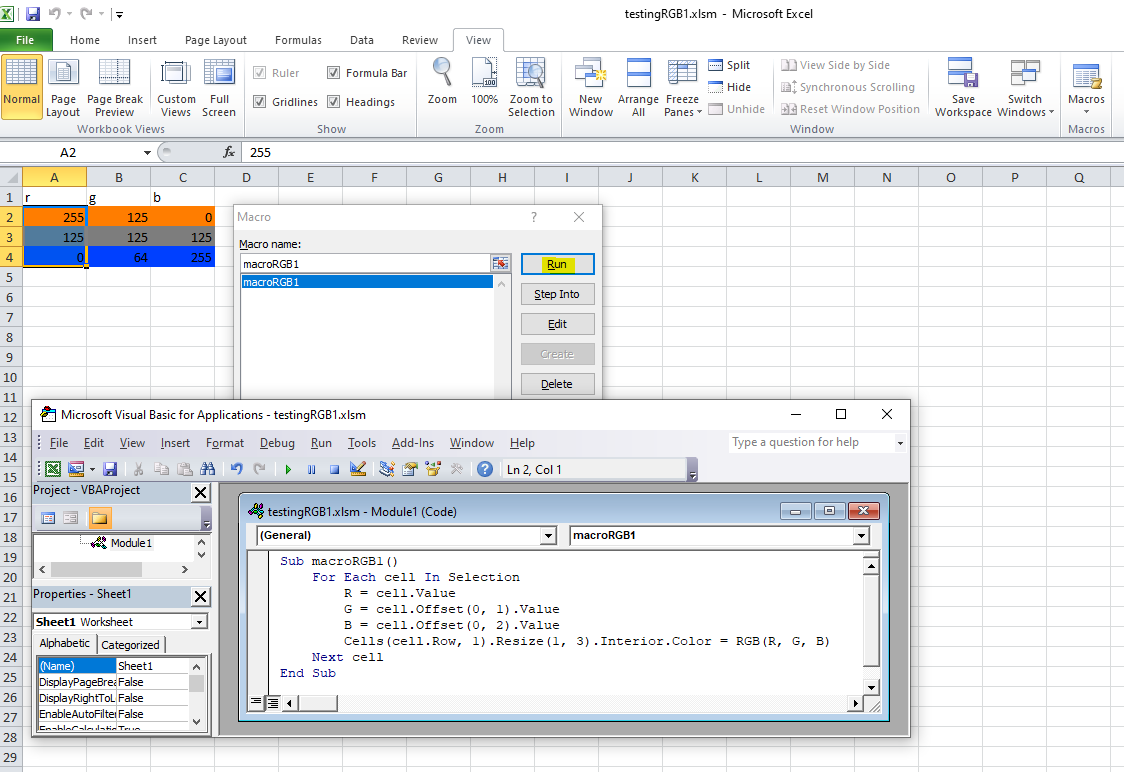Save in VBA editor toolbar
The image size is (1124, 772).
click(x=110, y=469)
